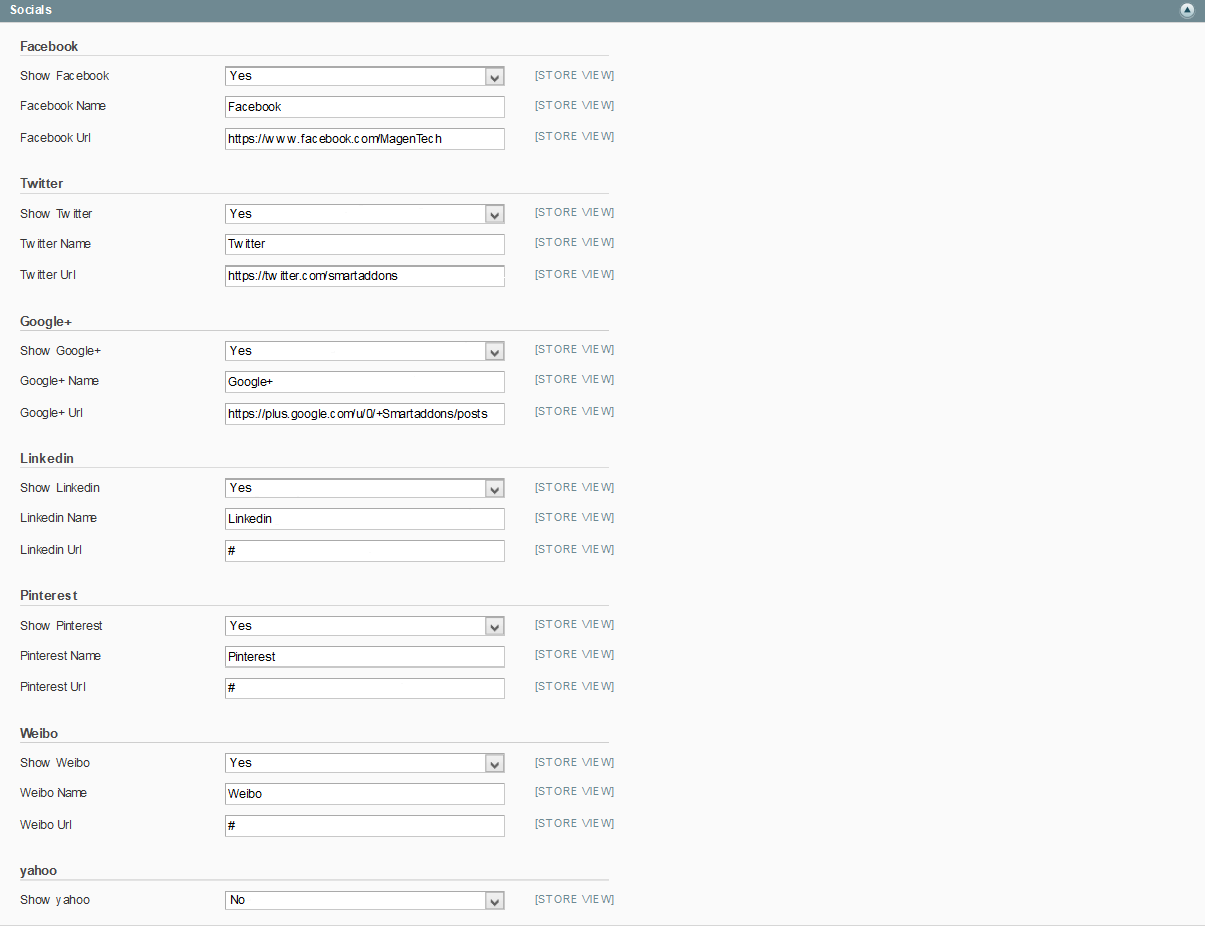Select the Linkedin Url text box
The image size is (1205, 926).
[x=365, y=551]
